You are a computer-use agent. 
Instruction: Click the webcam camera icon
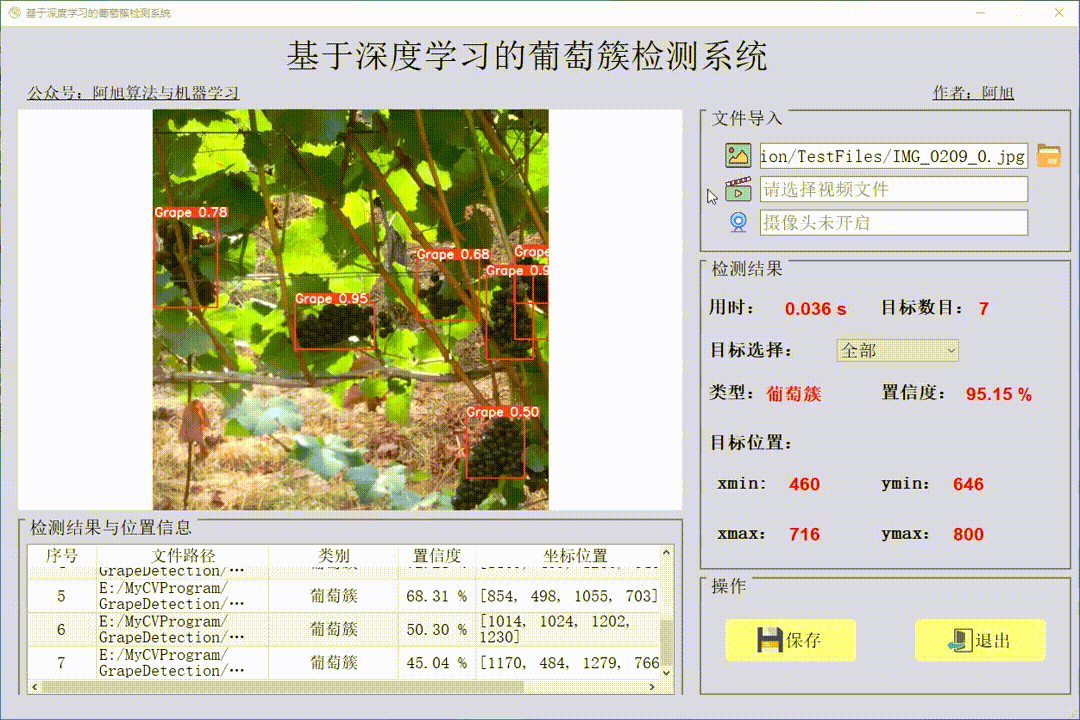(738, 222)
